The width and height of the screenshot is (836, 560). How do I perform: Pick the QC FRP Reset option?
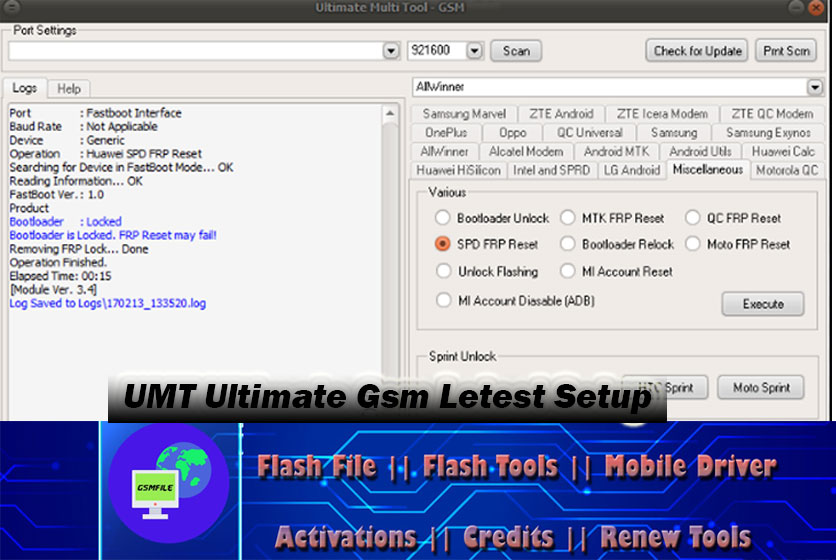tap(693, 218)
